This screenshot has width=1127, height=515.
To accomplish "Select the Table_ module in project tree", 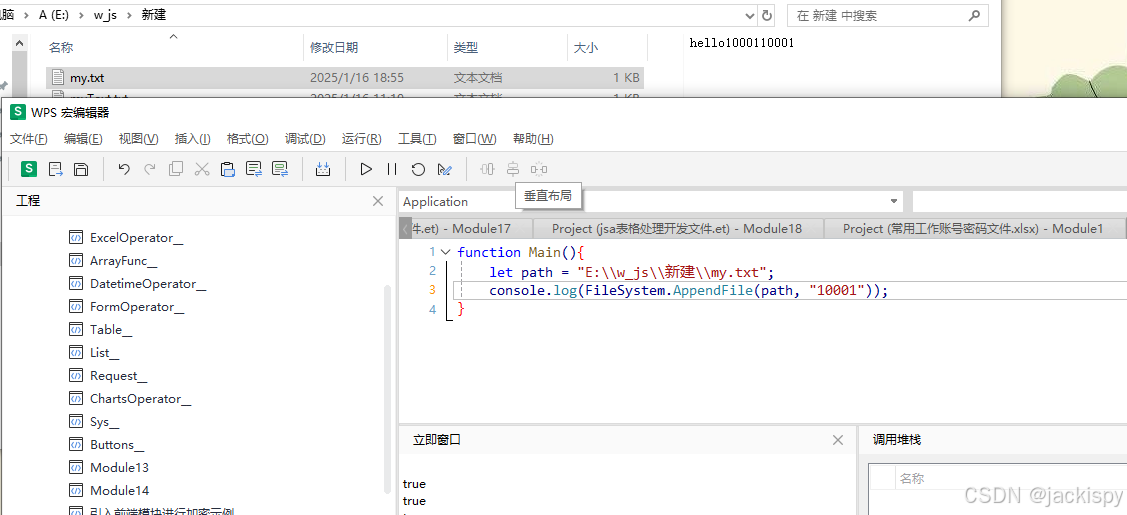I will point(111,330).
